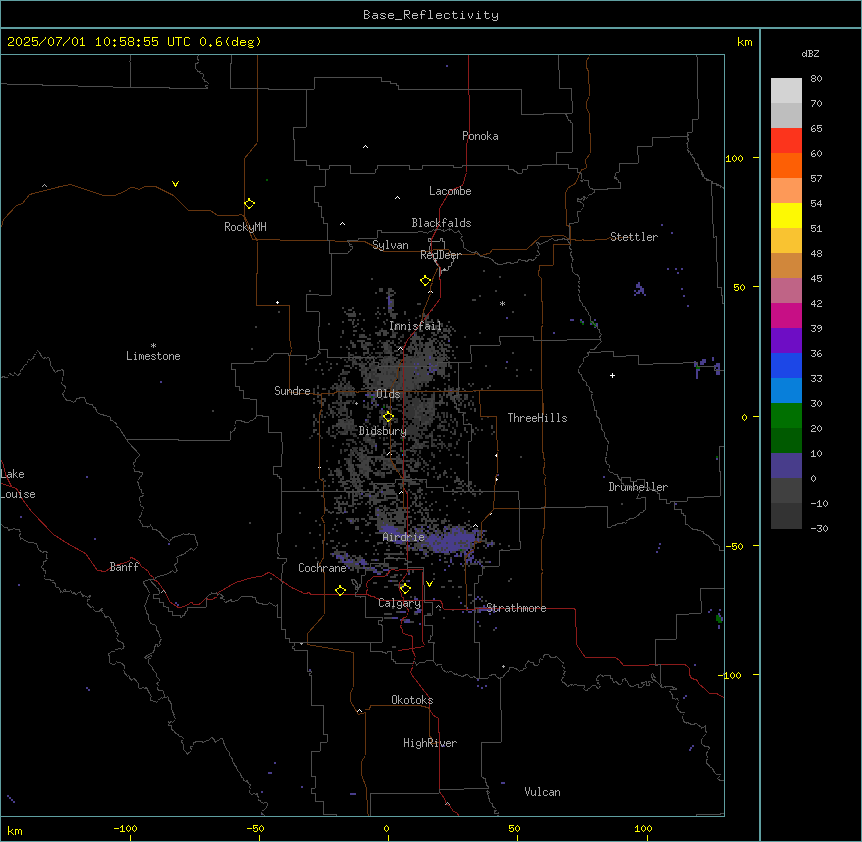
Task: Click the Didsbury town label
Action: point(383,431)
